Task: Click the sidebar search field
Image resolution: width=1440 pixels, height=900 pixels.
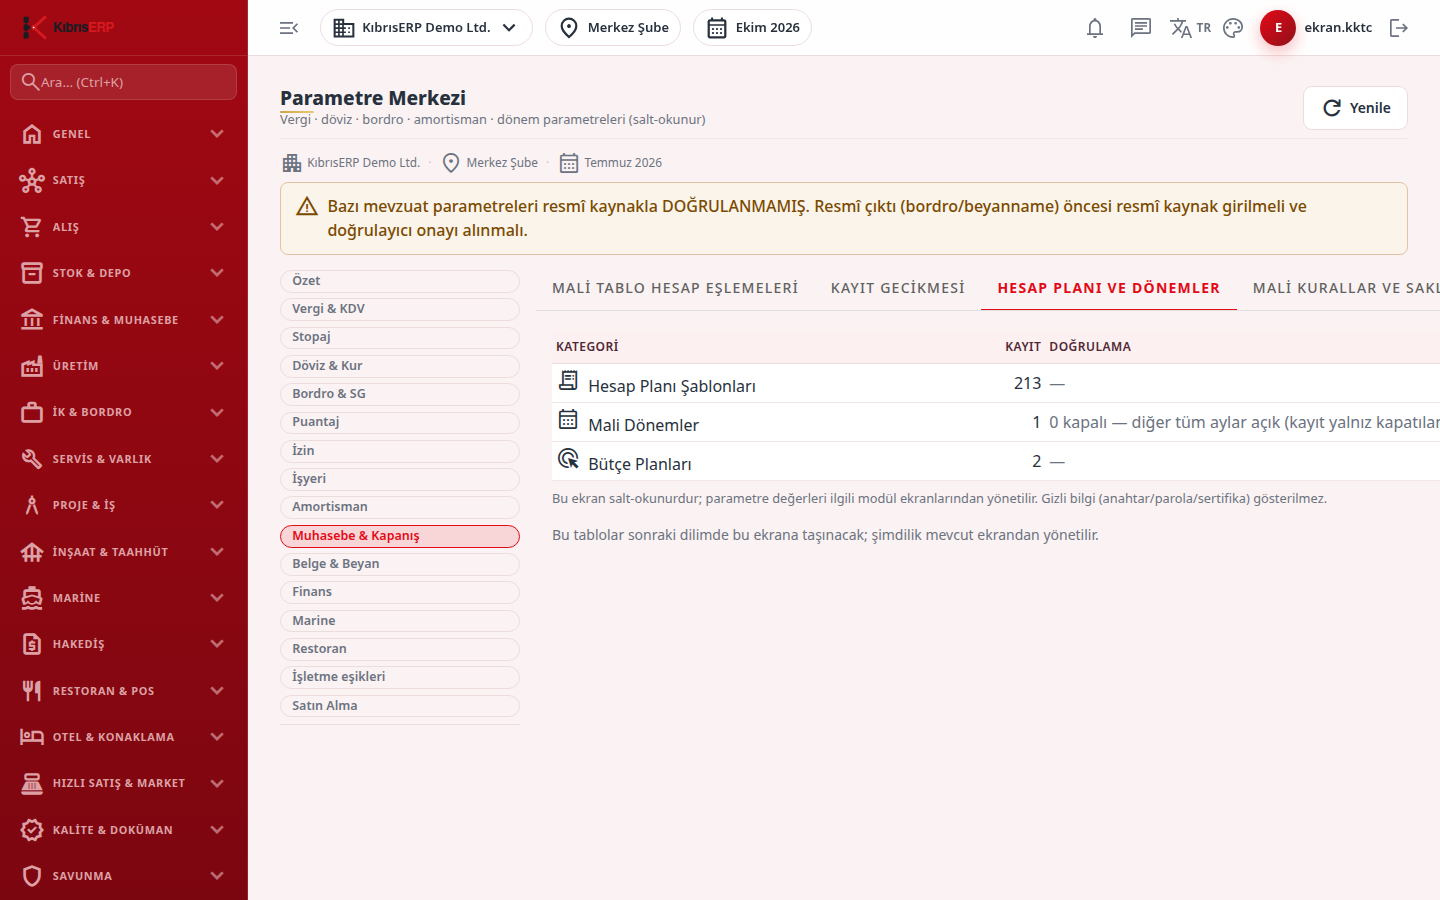Action: (124, 82)
